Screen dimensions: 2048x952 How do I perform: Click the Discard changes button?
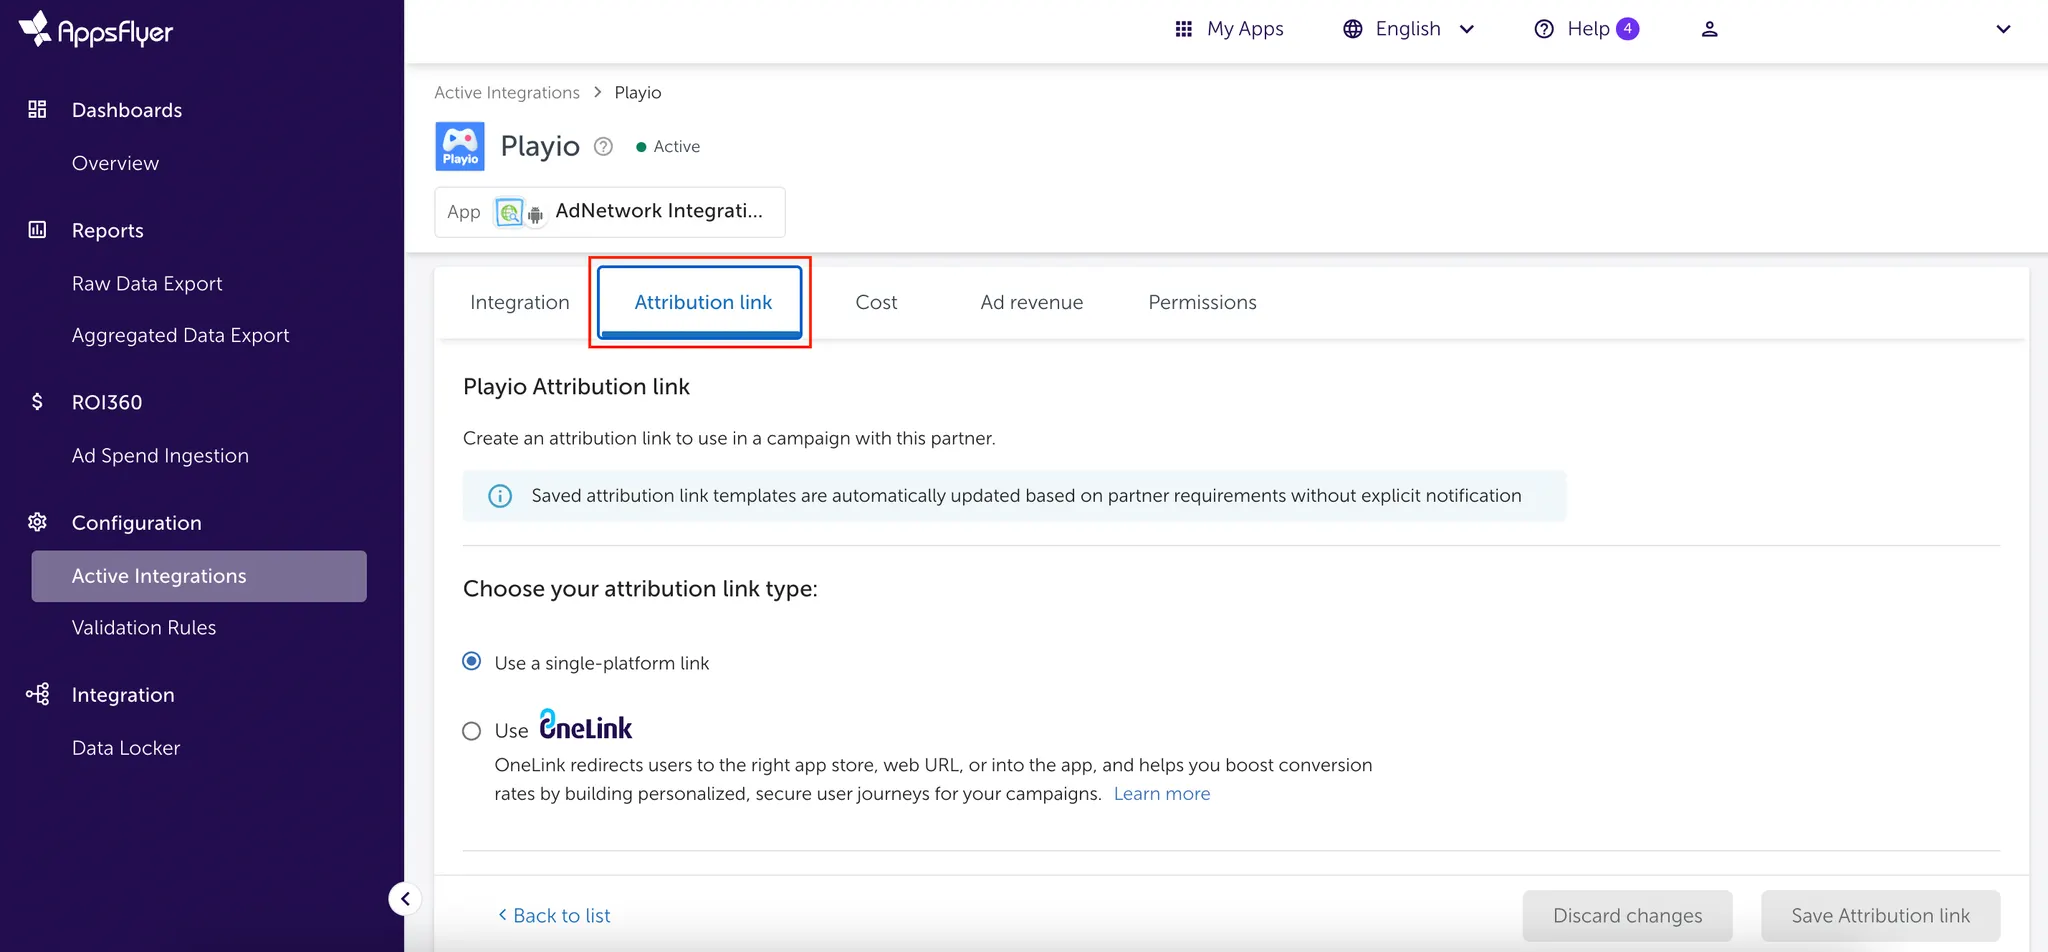click(1628, 915)
